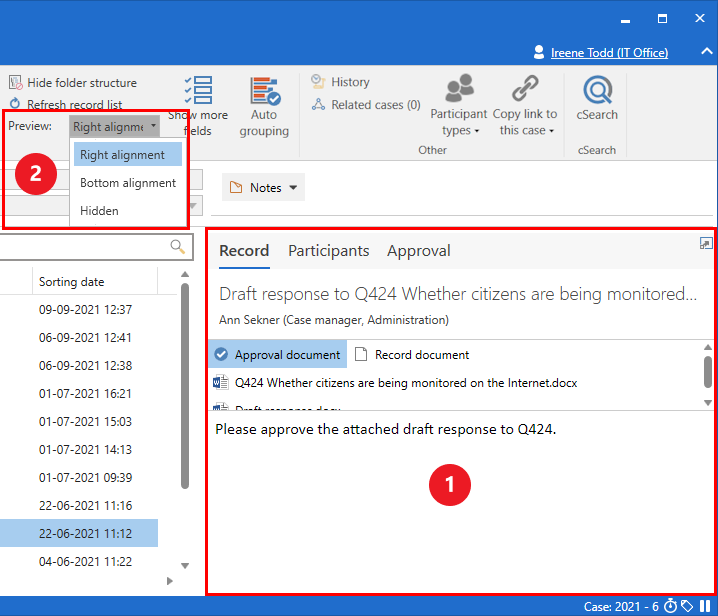This screenshot has height=616, width=718.
Task: Click the pop-out preview icon
Action: [706, 243]
